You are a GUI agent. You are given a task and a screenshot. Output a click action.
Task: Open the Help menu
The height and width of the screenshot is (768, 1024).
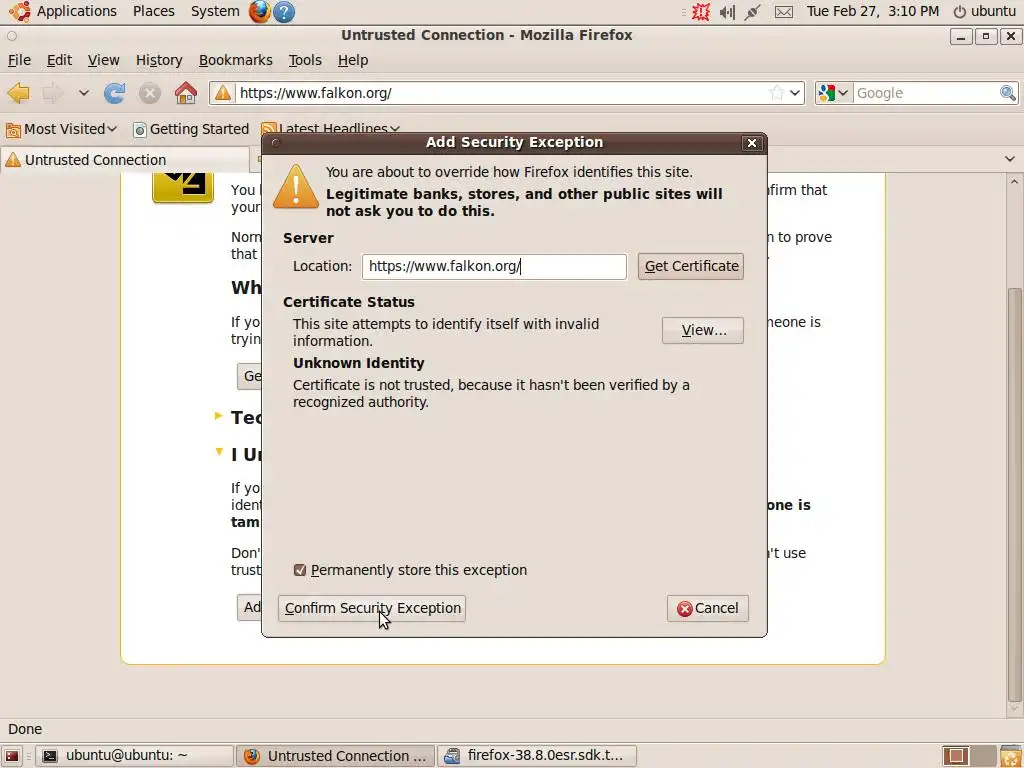[353, 60]
